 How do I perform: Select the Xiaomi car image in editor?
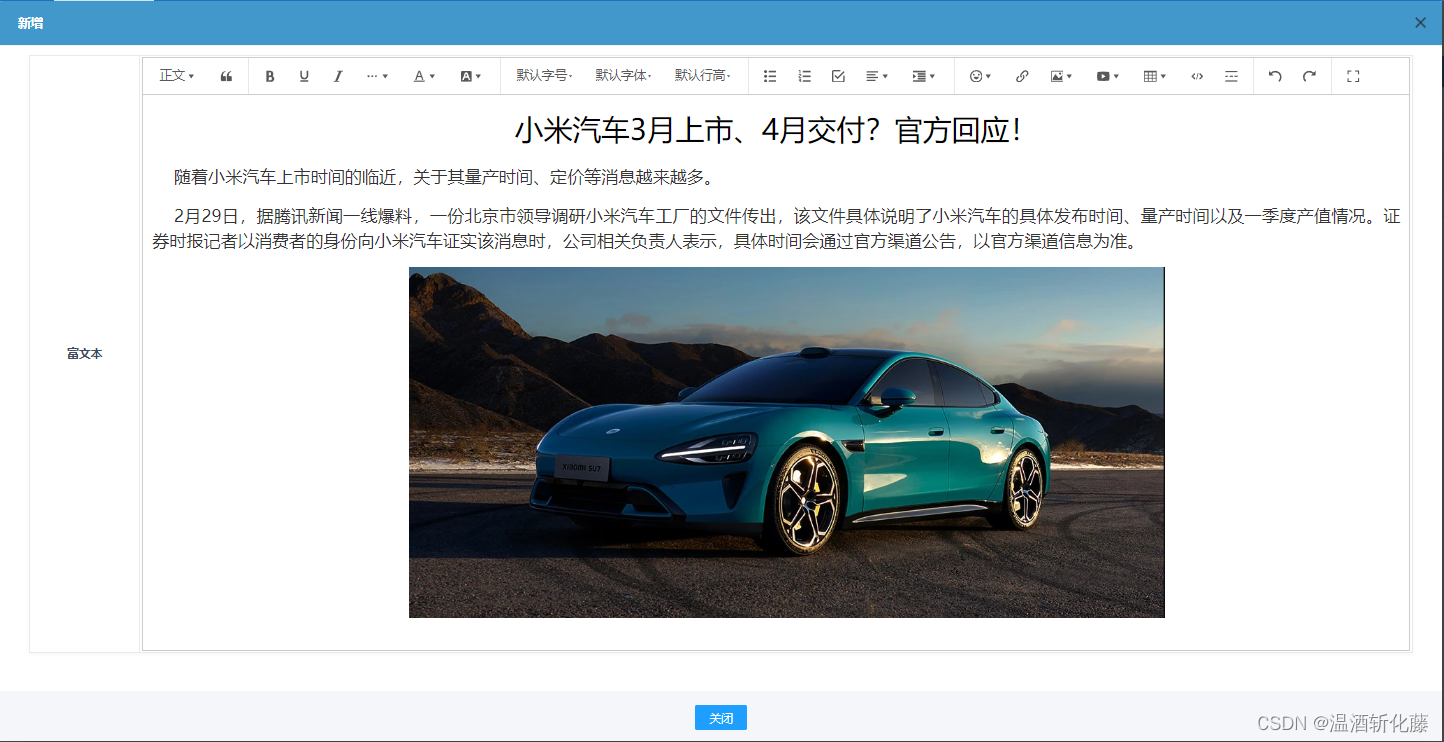coord(787,442)
